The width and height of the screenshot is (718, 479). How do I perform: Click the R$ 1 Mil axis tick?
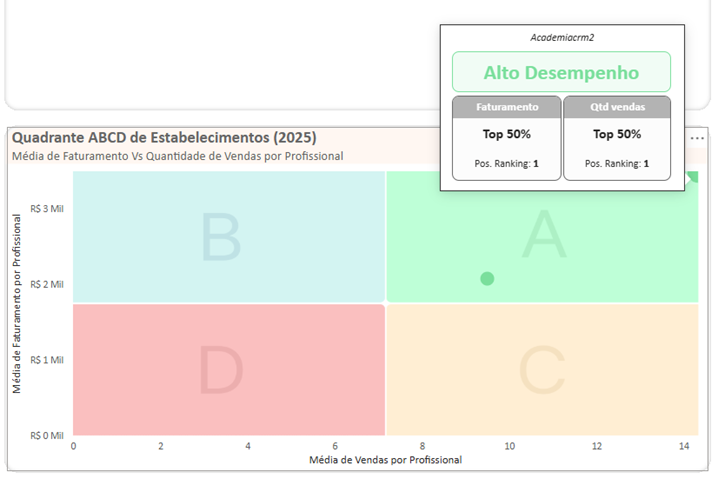click(47, 359)
